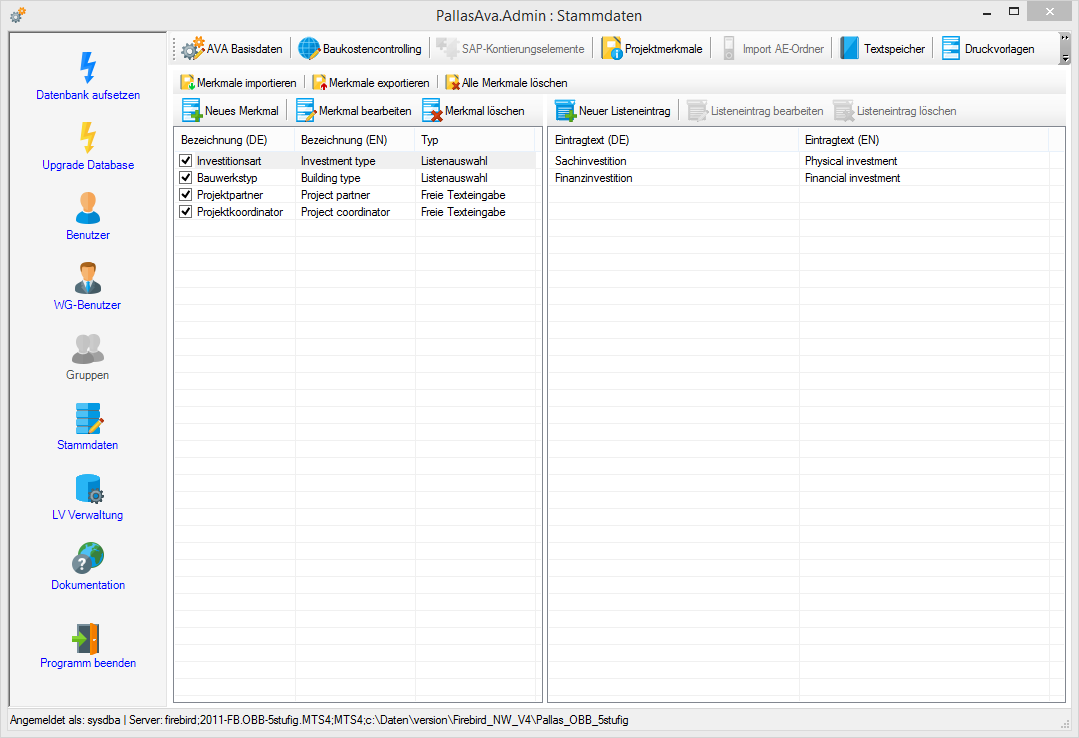Click the Upgrade Database link label
This screenshot has height=738, width=1079.
(88, 165)
